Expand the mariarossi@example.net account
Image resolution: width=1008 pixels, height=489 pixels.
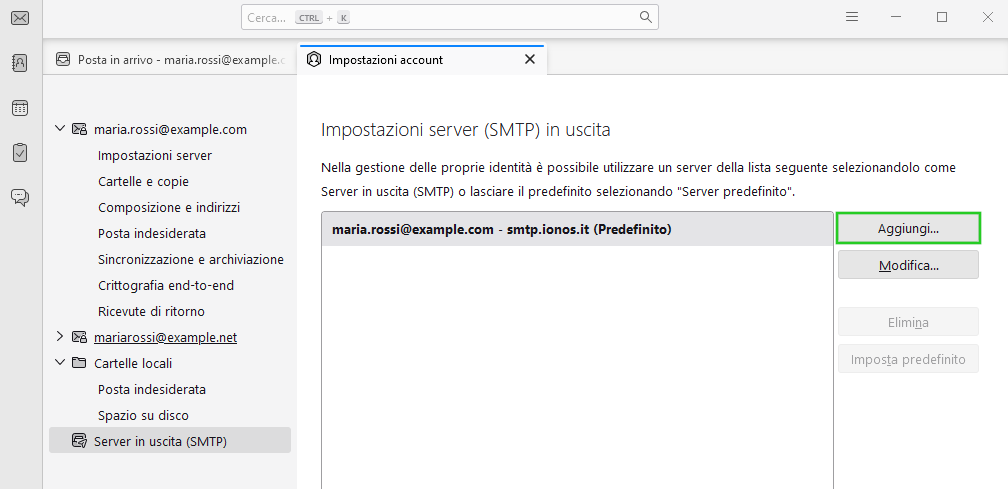[x=60, y=337]
